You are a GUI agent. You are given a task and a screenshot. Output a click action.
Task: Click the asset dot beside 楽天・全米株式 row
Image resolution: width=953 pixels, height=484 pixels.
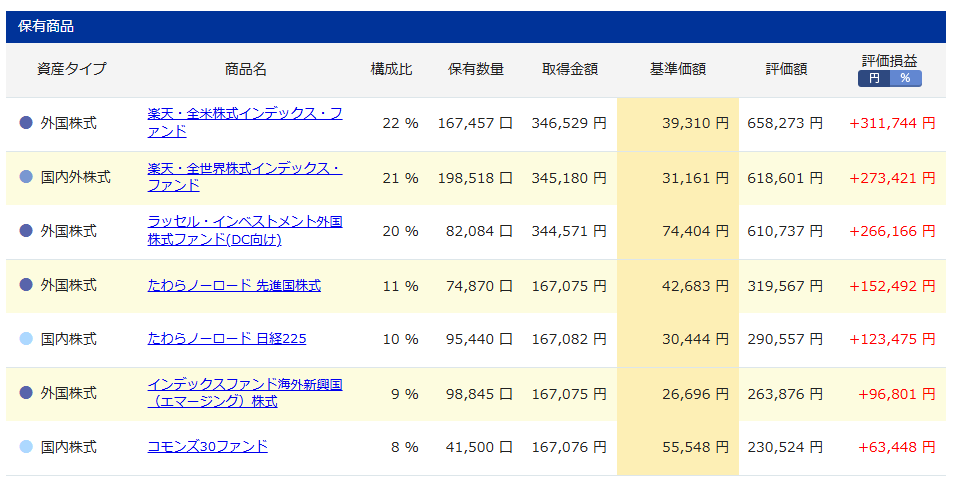click(x=27, y=123)
